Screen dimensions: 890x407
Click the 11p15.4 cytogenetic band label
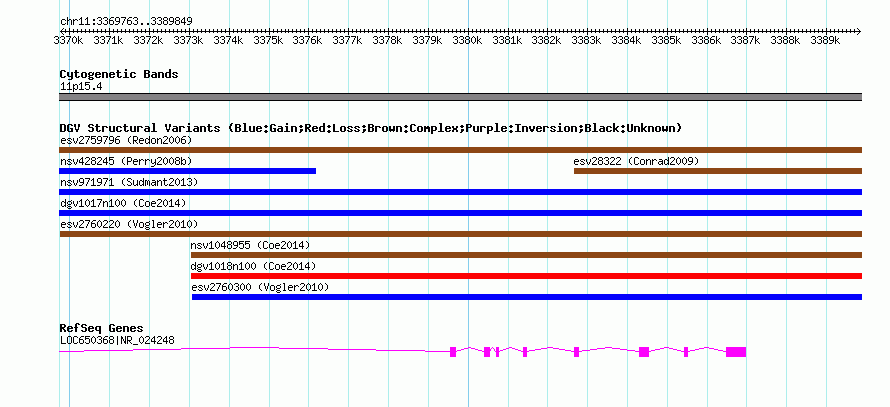tap(81, 87)
